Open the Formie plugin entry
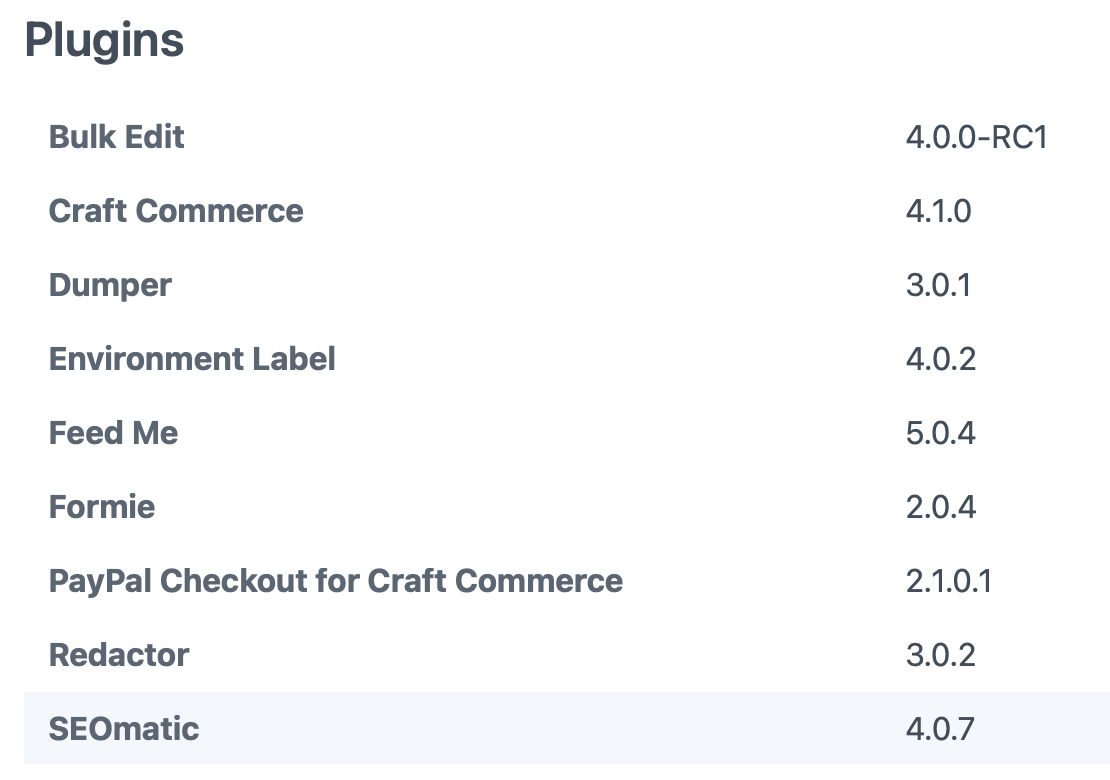 (102, 507)
